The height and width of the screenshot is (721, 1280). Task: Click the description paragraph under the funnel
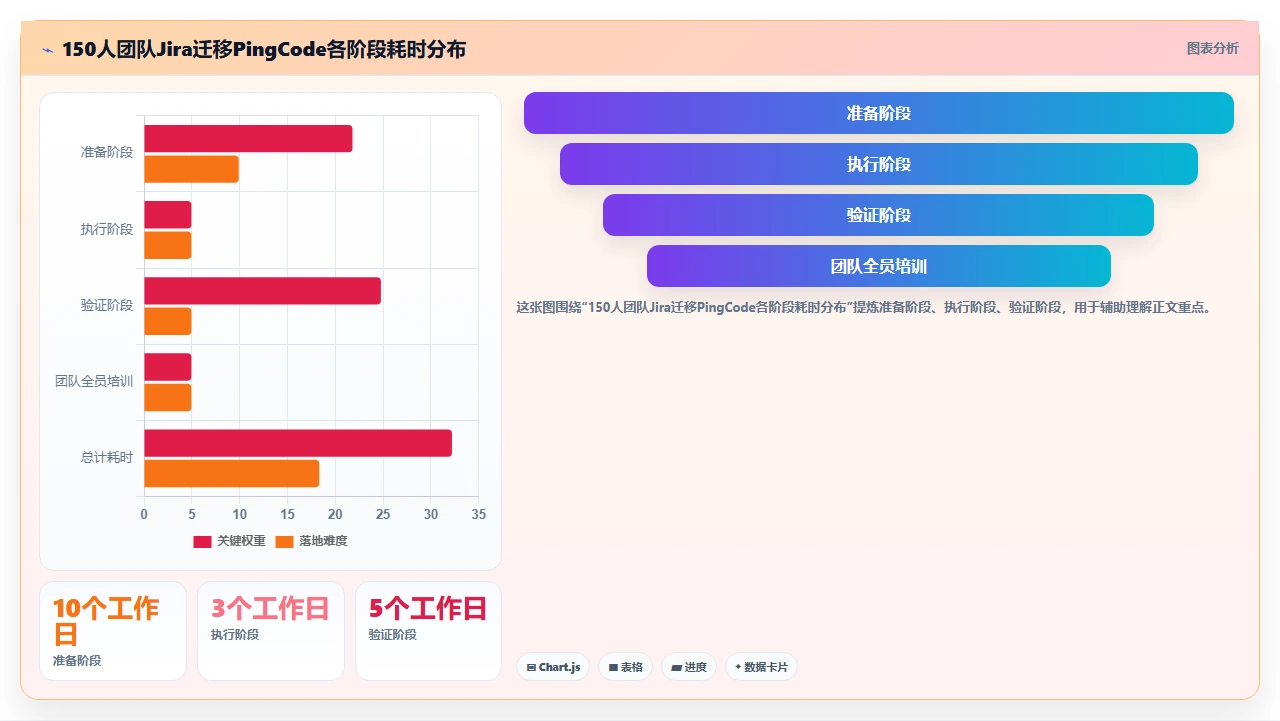click(865, 308)
